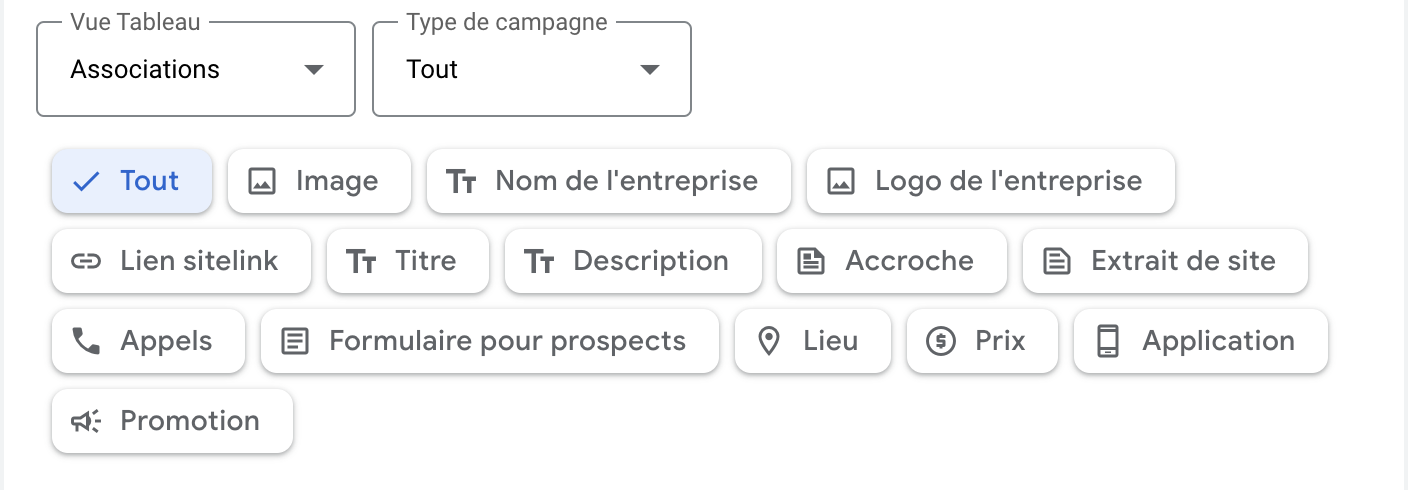Open the Type de campagne dropdown arrow

click(x=650, y=70)
